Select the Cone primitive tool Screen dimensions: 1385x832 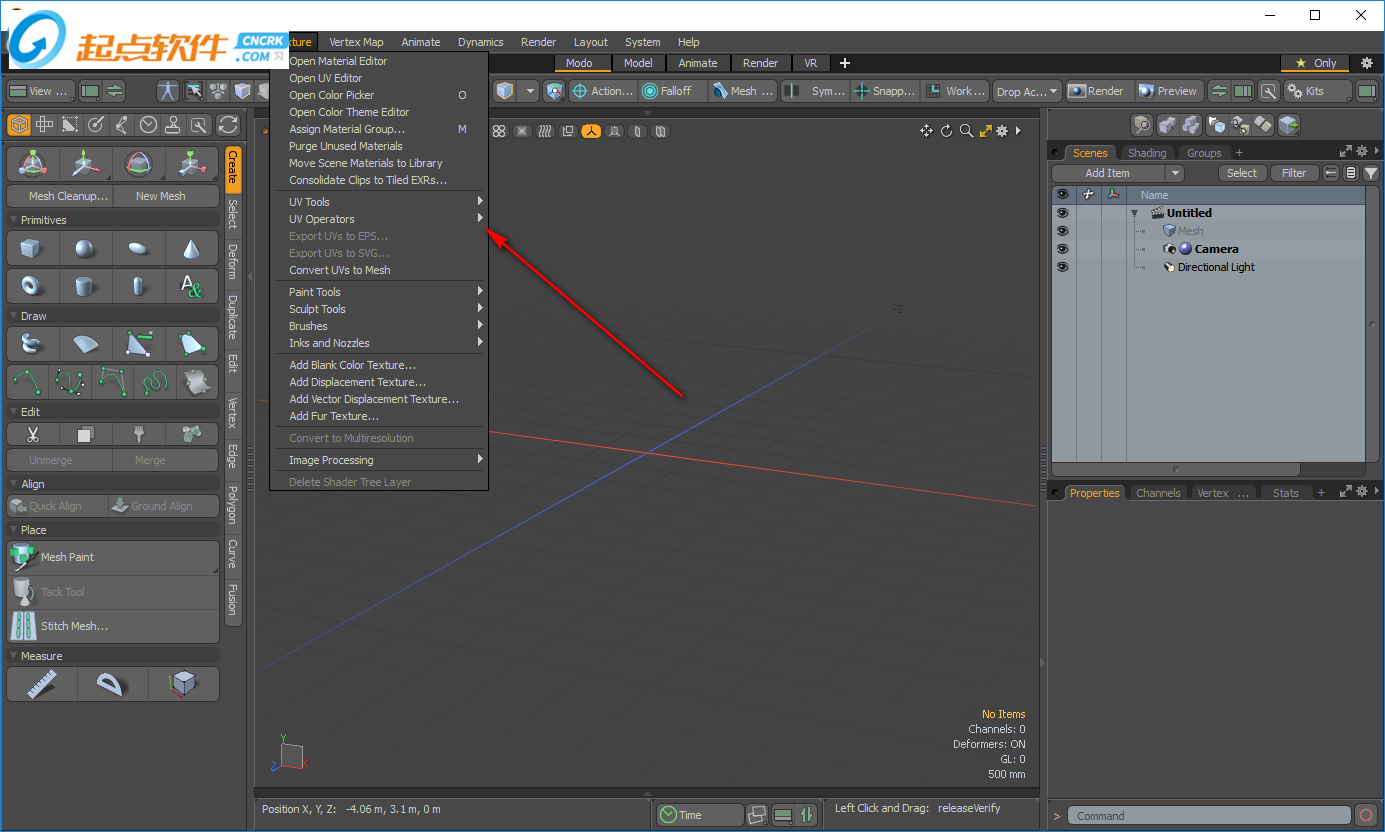pyautogui.click(x=192, y=249)
